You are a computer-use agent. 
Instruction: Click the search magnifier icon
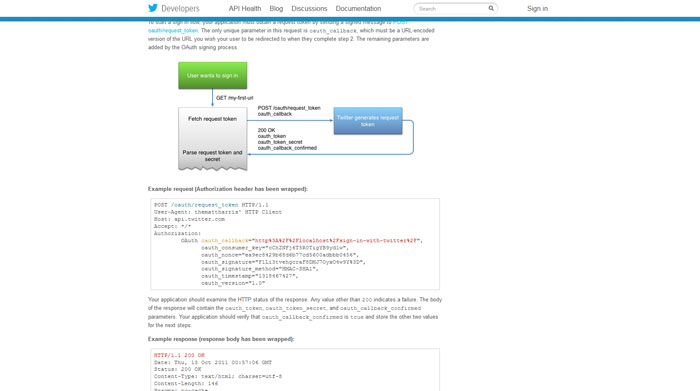pyautogui.click(x=491, y=8)
